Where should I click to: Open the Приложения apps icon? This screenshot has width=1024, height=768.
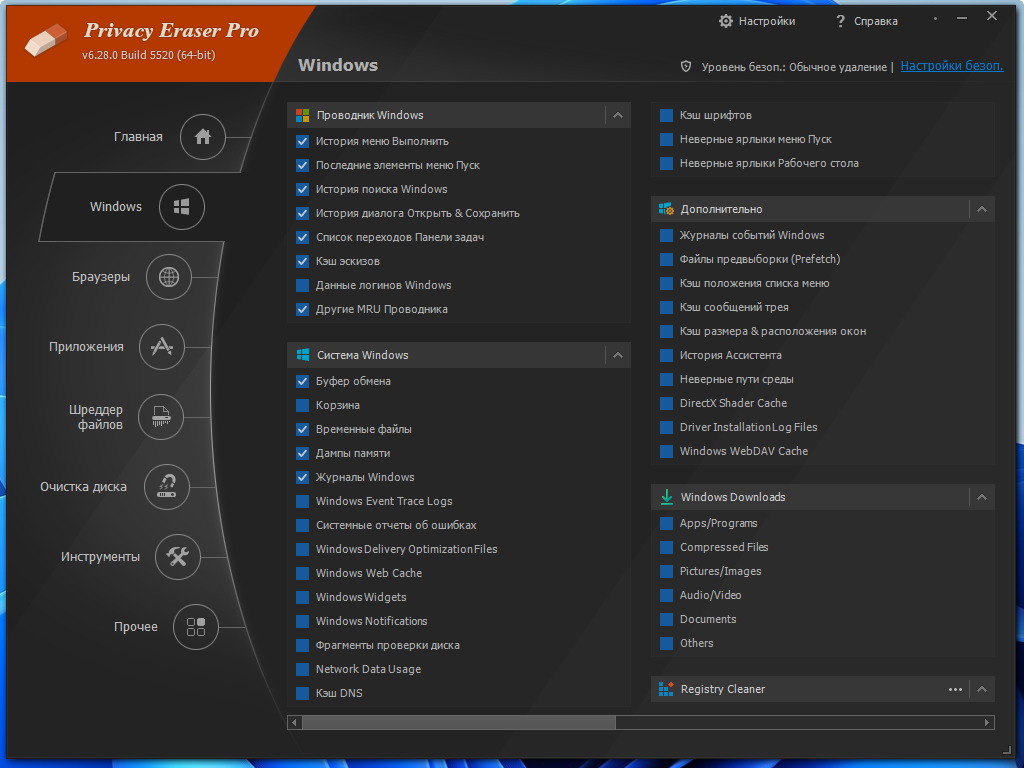tap(161, 347)
